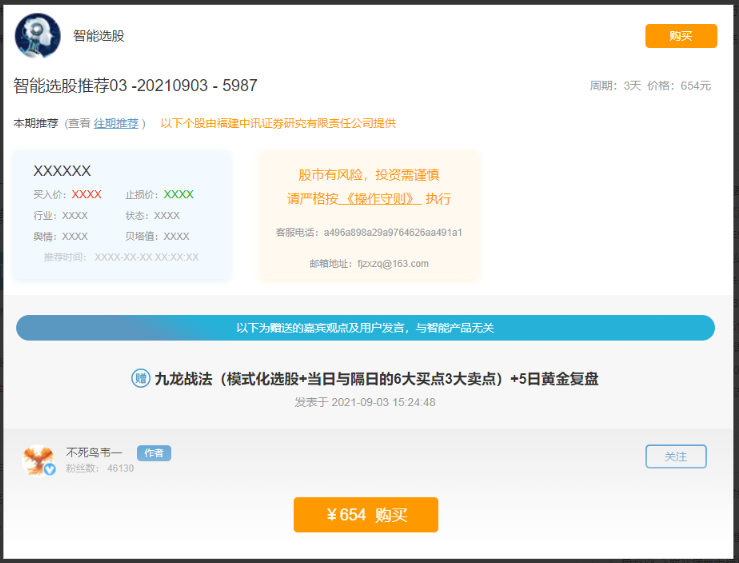This screenshot has width=739, height=563.
Task: Open the 不死鸟韦一 author avatar
Action: coord(38,459)
